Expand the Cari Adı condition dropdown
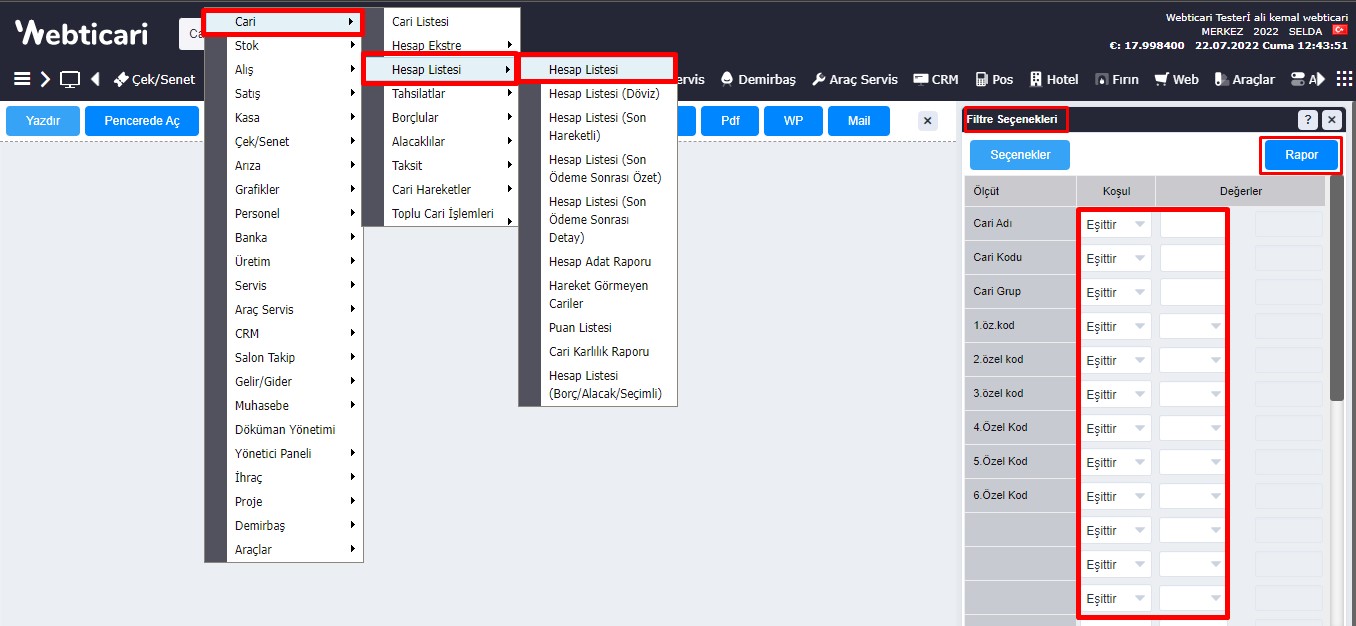 pos(1116,225)
